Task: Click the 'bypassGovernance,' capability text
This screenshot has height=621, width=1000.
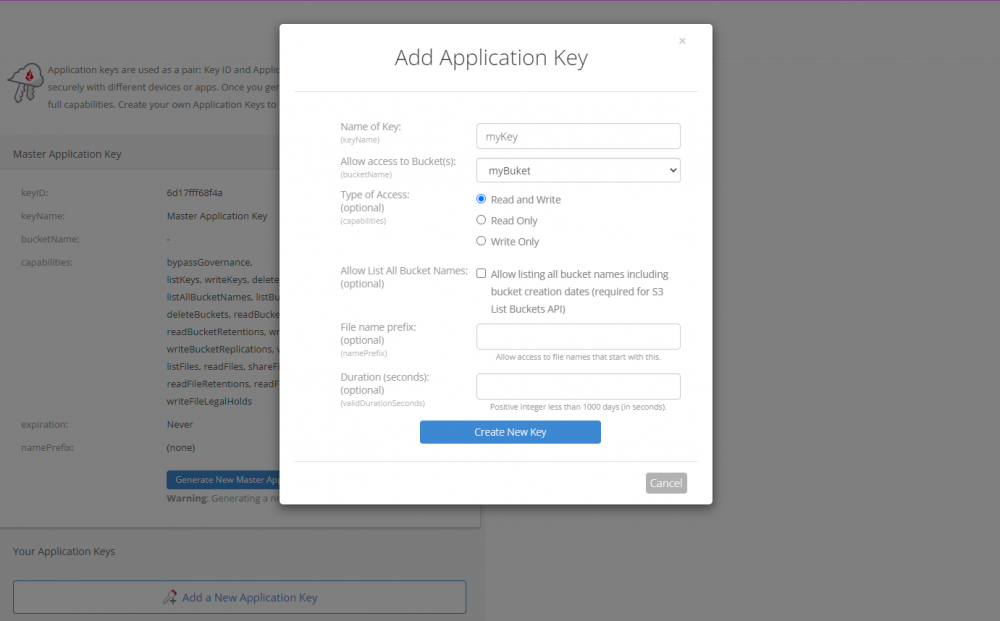Action: click(x=210, y=263)
